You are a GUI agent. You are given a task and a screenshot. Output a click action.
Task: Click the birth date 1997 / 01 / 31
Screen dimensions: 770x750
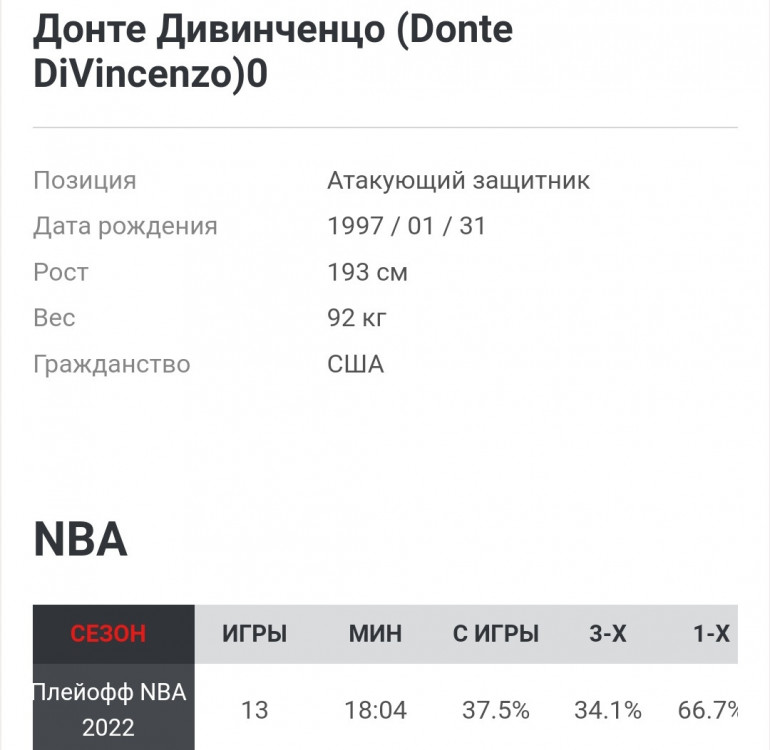406,226
